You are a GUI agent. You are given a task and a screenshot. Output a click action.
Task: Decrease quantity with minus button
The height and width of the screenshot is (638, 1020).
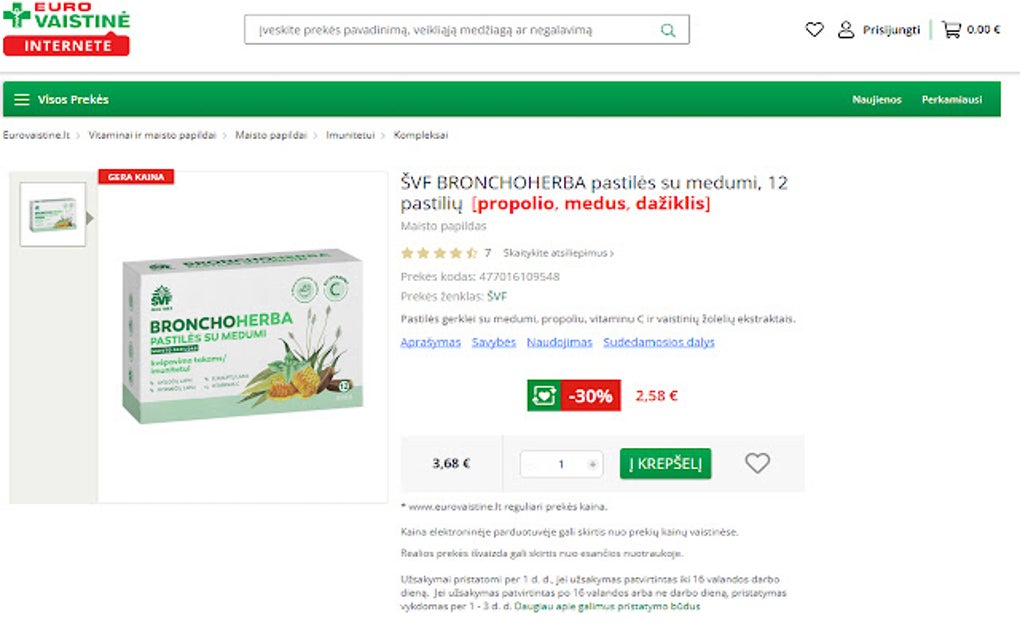click(532, 464)
